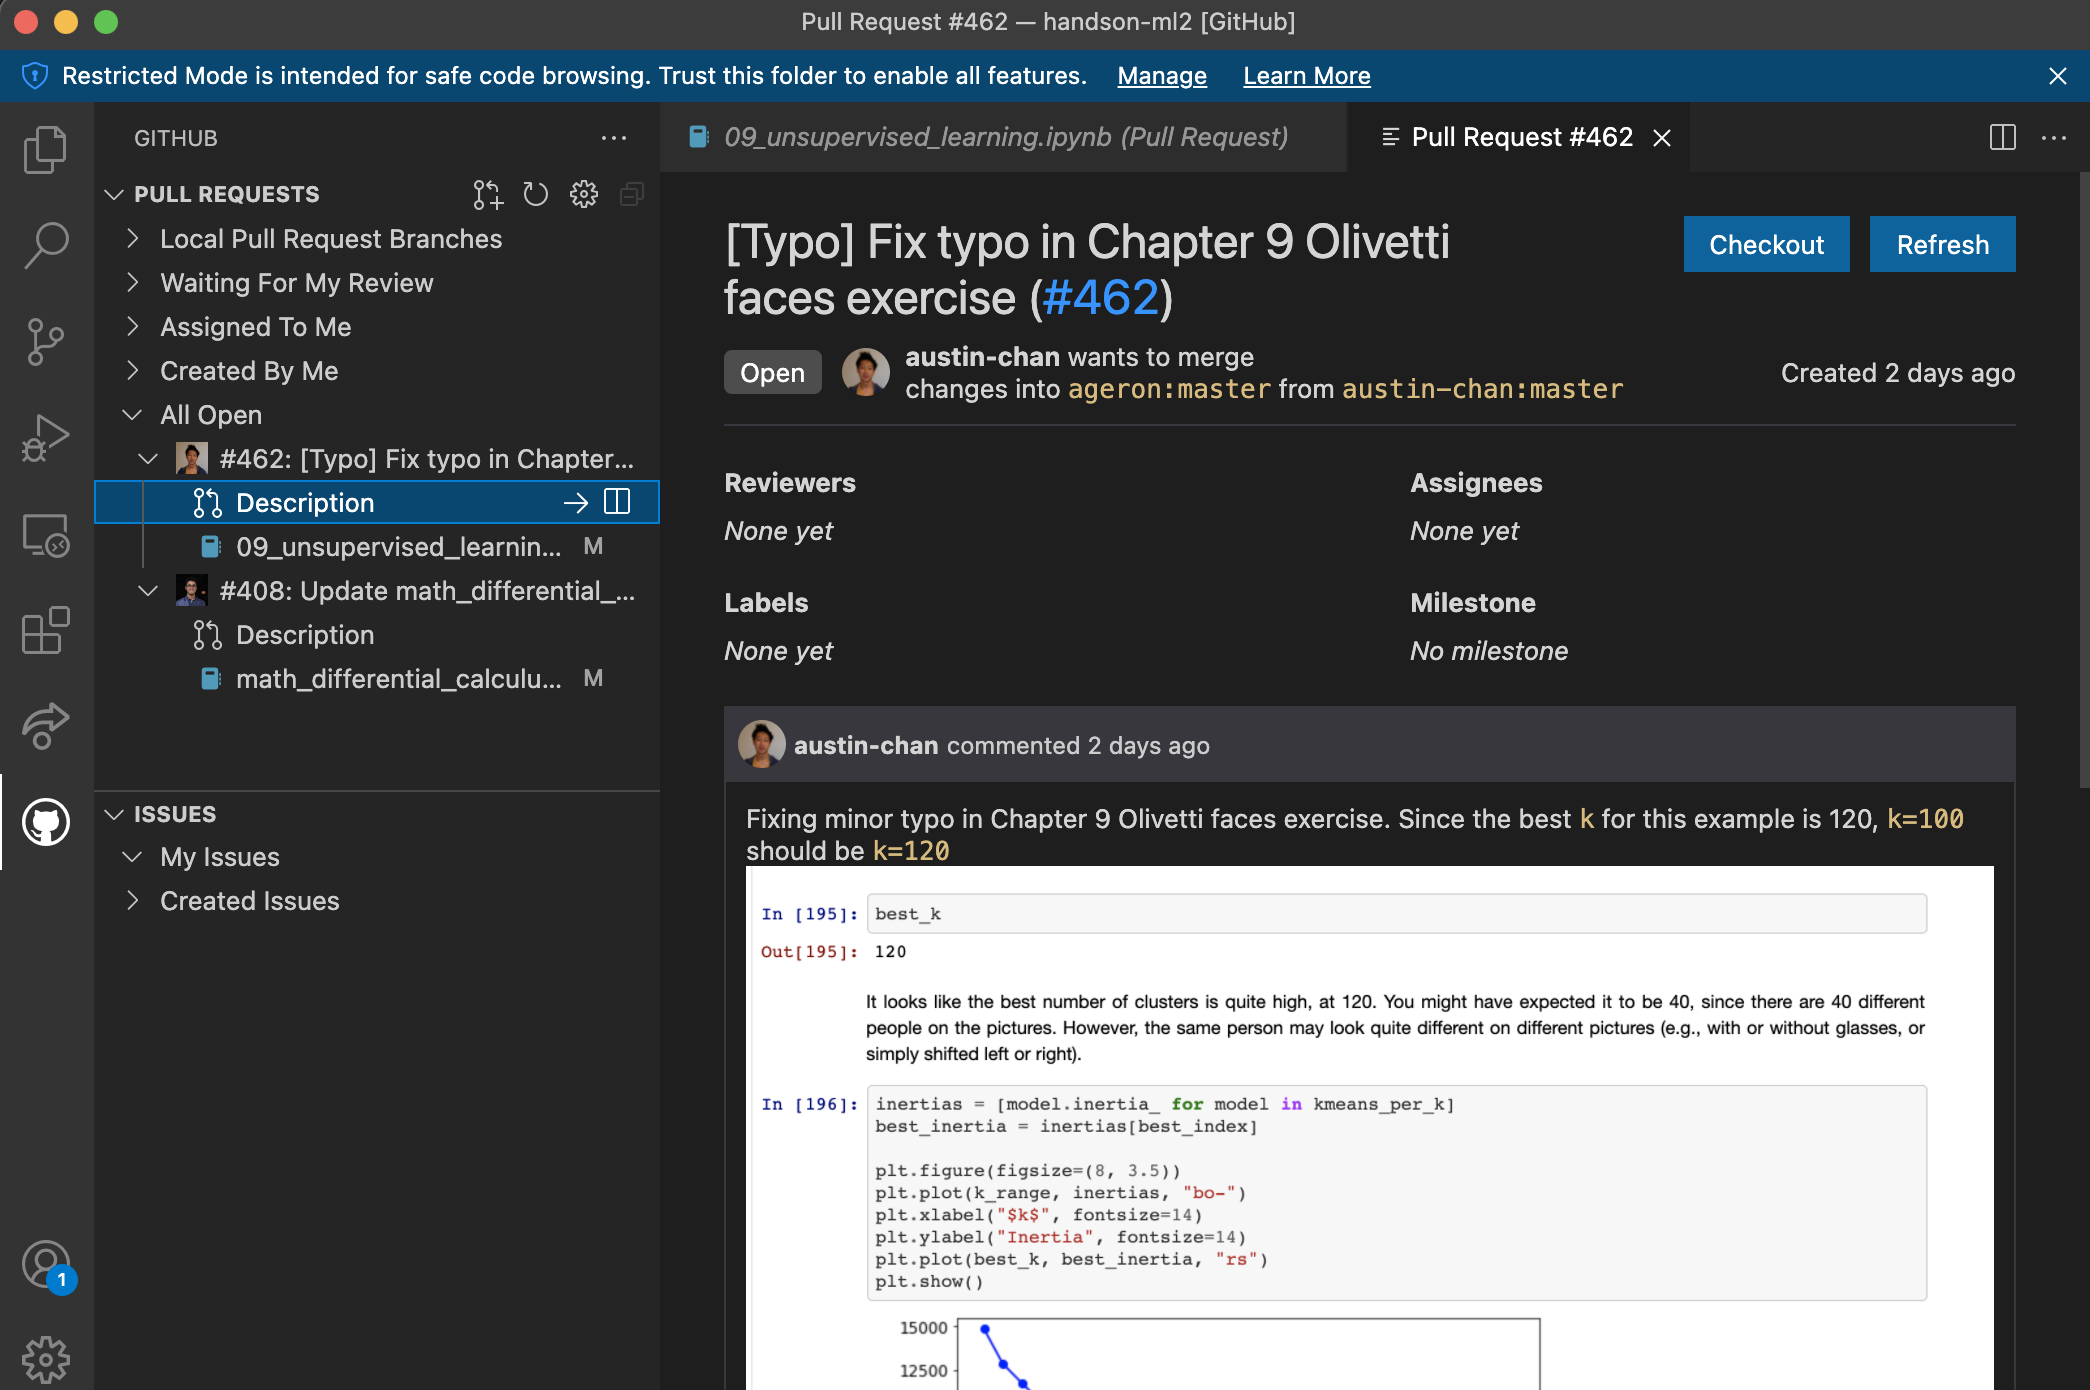Collapse the All Open group
2090x1390 pixels.
click(132, 415)
